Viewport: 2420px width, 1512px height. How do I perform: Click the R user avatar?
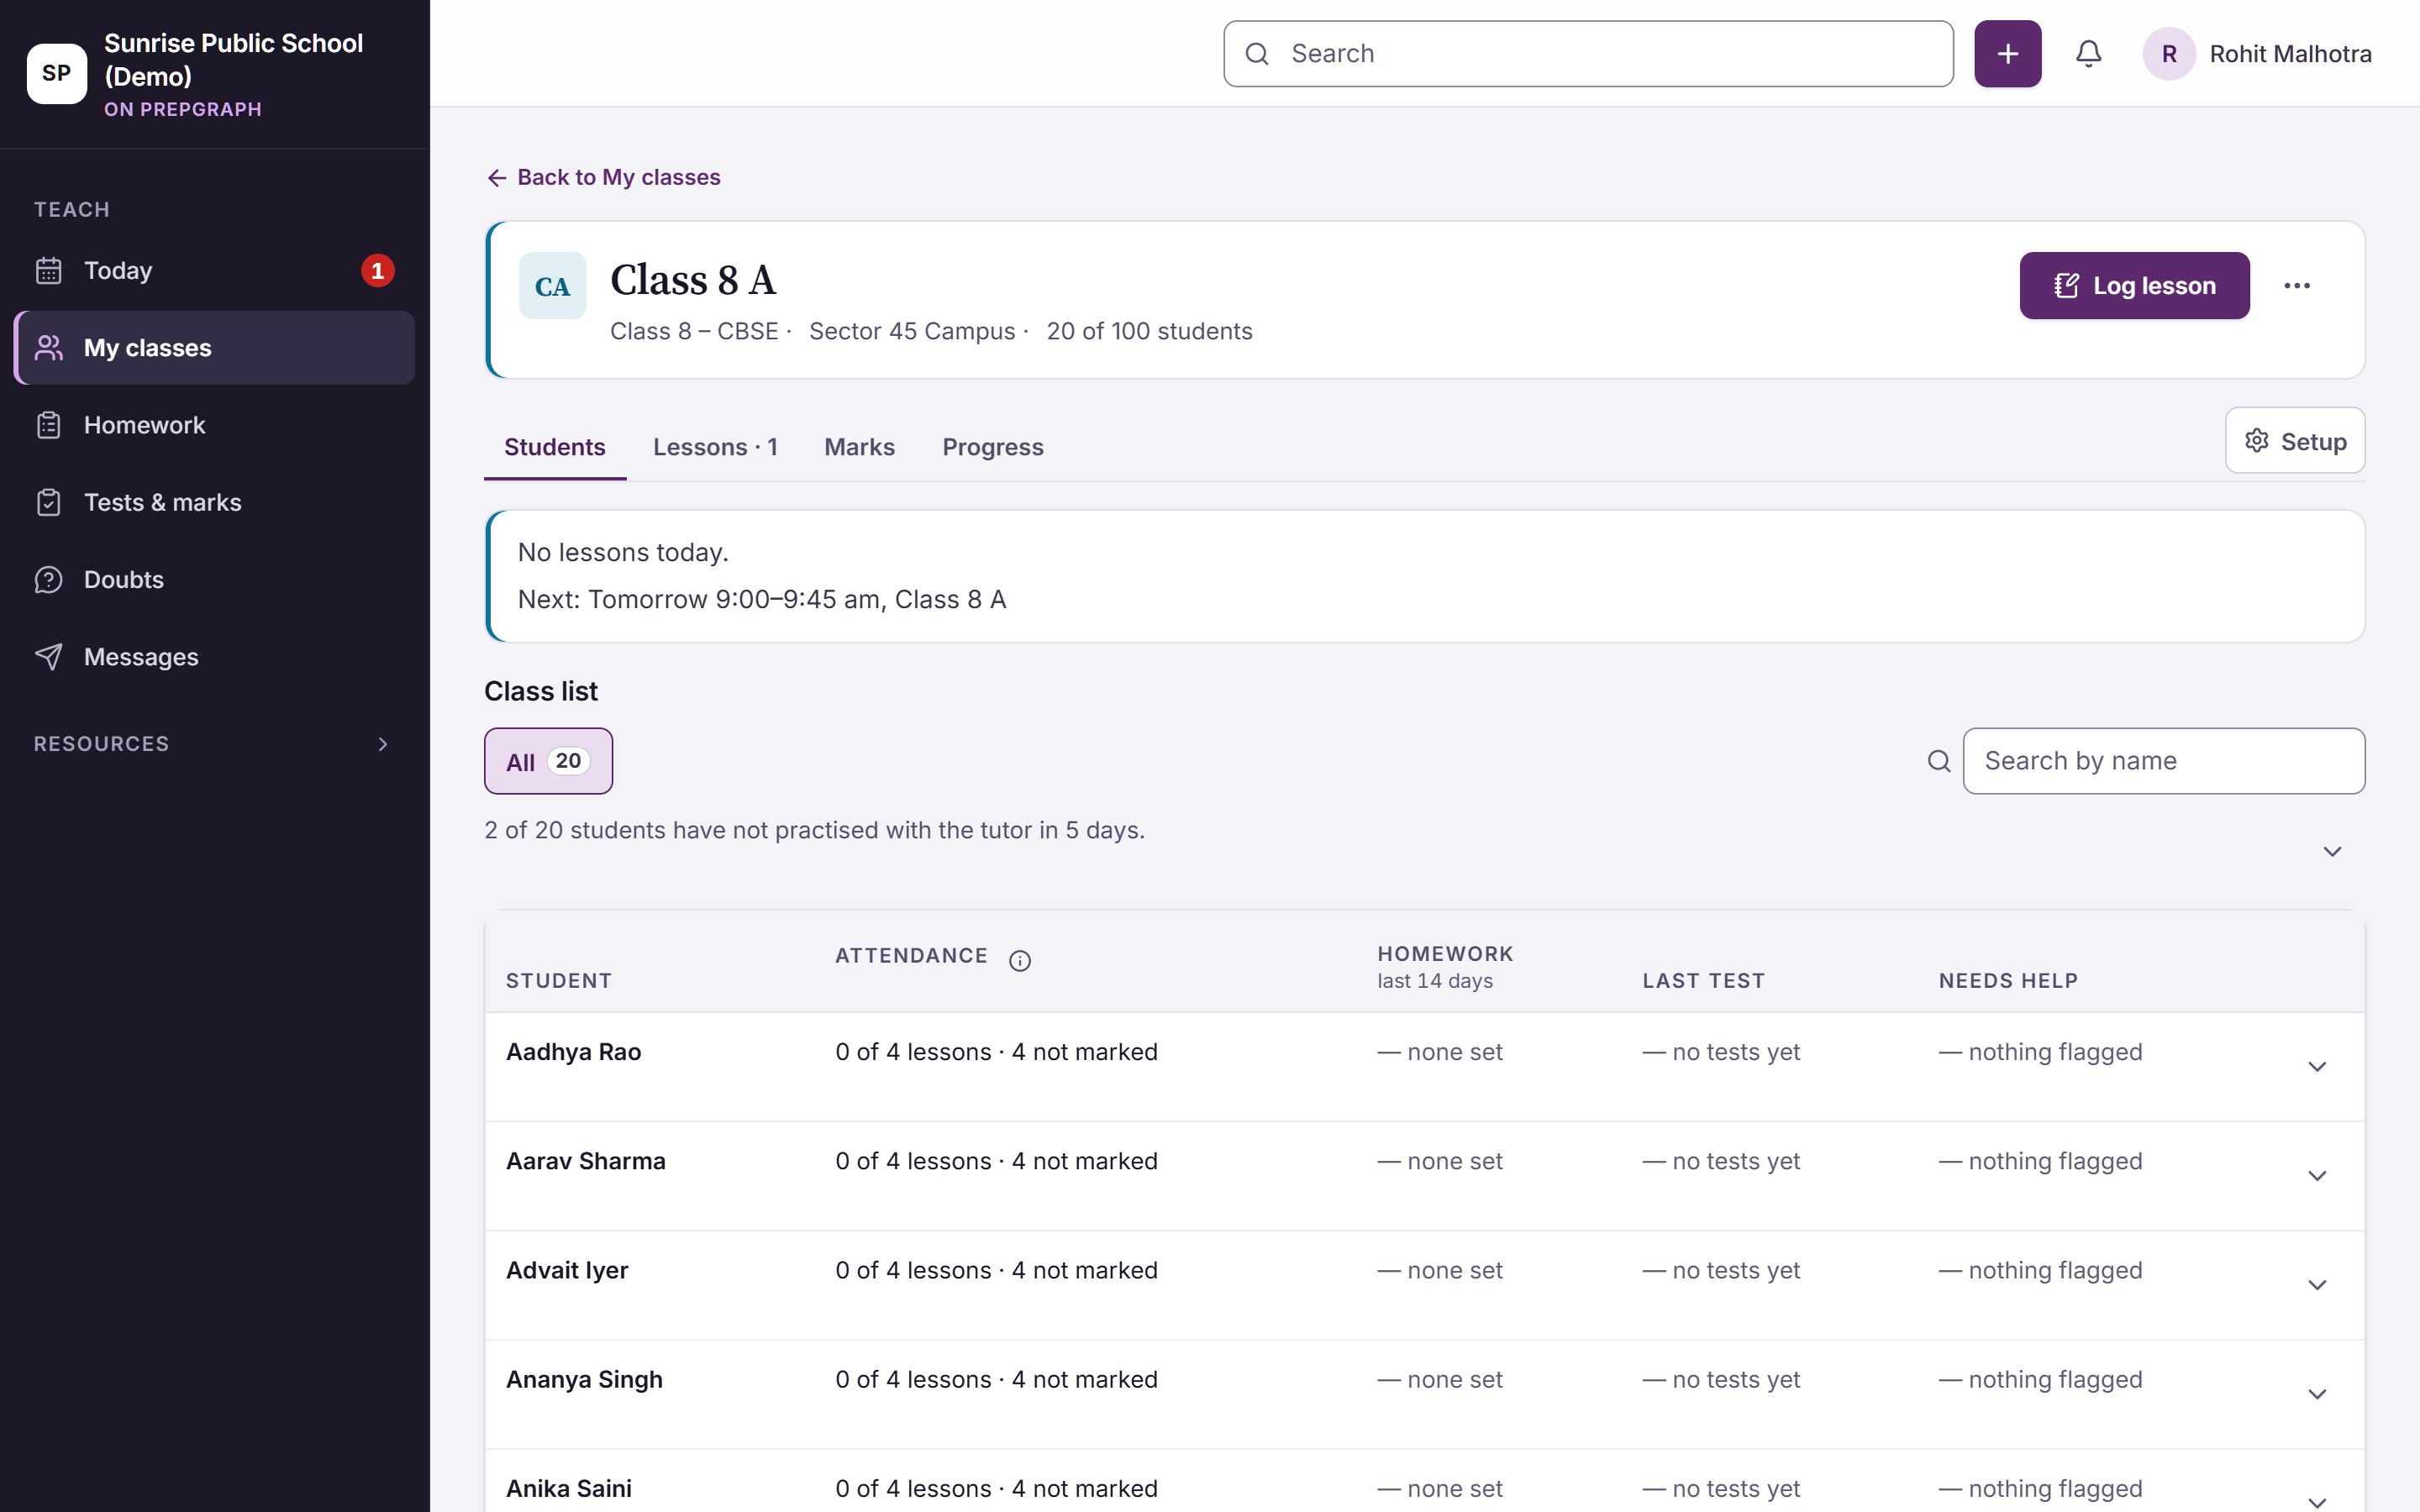pos(2168,54)
